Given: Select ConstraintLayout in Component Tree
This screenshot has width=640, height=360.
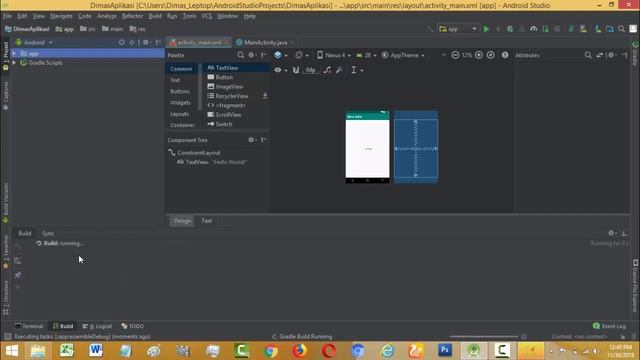Looking at the screenshot, I should (x=194, y=153).
